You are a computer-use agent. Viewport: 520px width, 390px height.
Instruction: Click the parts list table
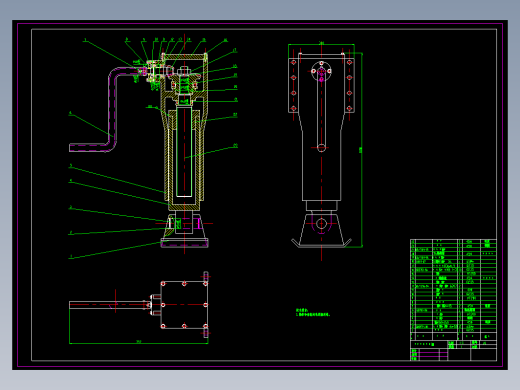(x=453, y=289)
